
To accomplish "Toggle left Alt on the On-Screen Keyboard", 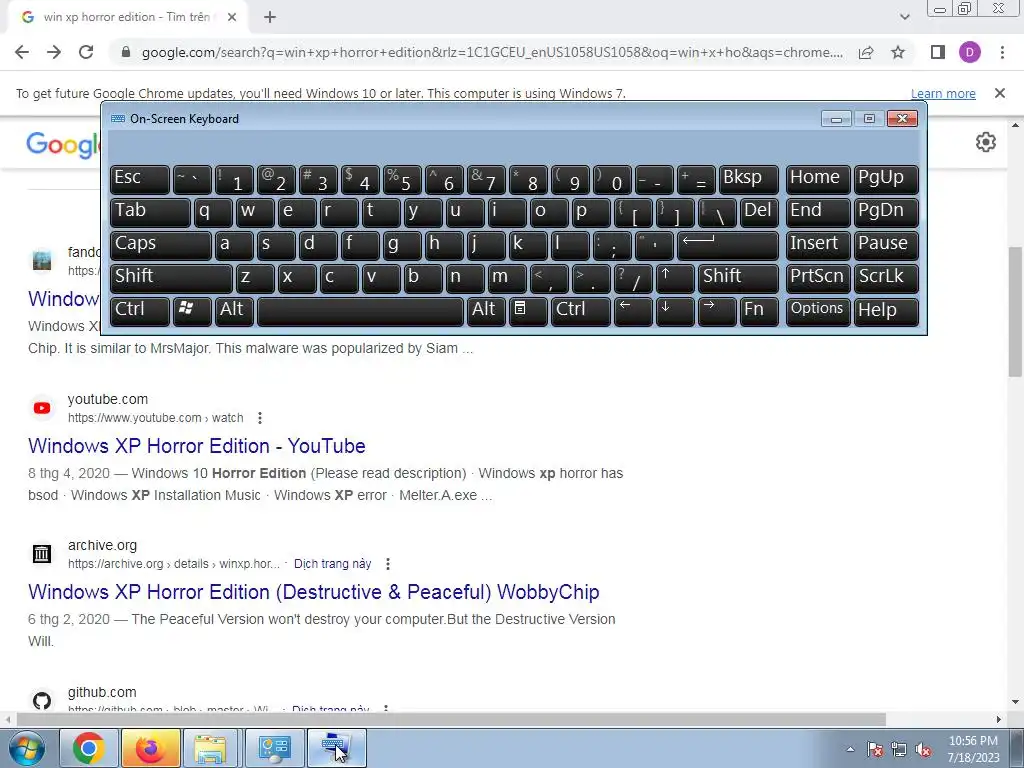I will click(x=234, y=311).
